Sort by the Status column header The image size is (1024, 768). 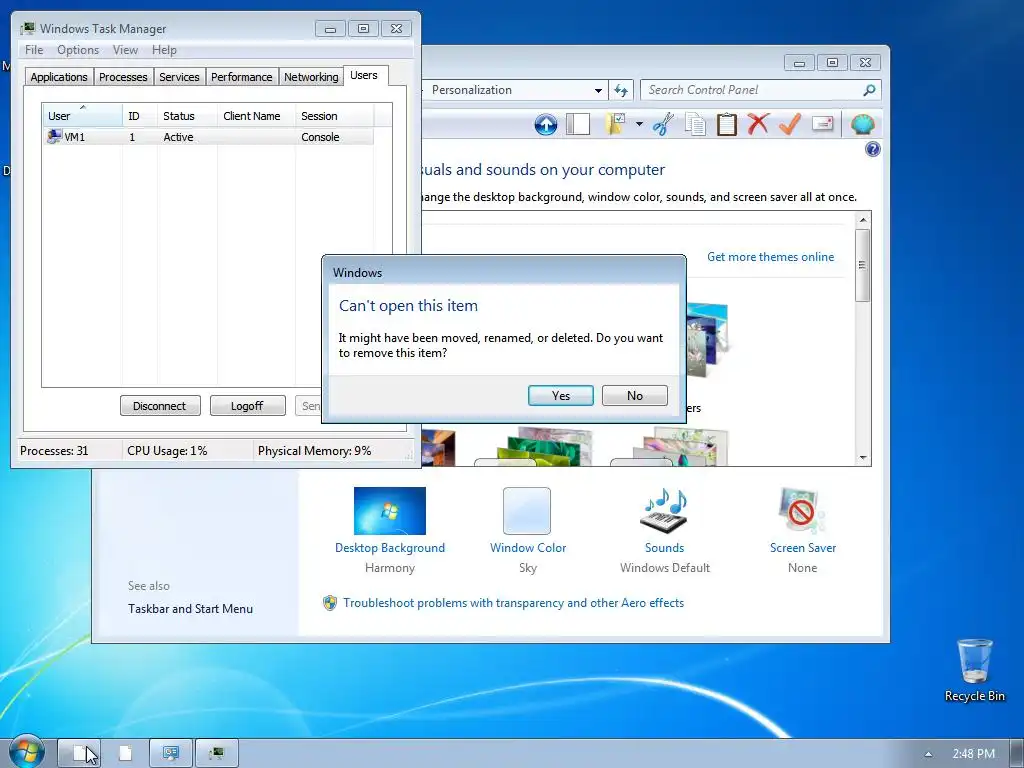tap(187, 116)
